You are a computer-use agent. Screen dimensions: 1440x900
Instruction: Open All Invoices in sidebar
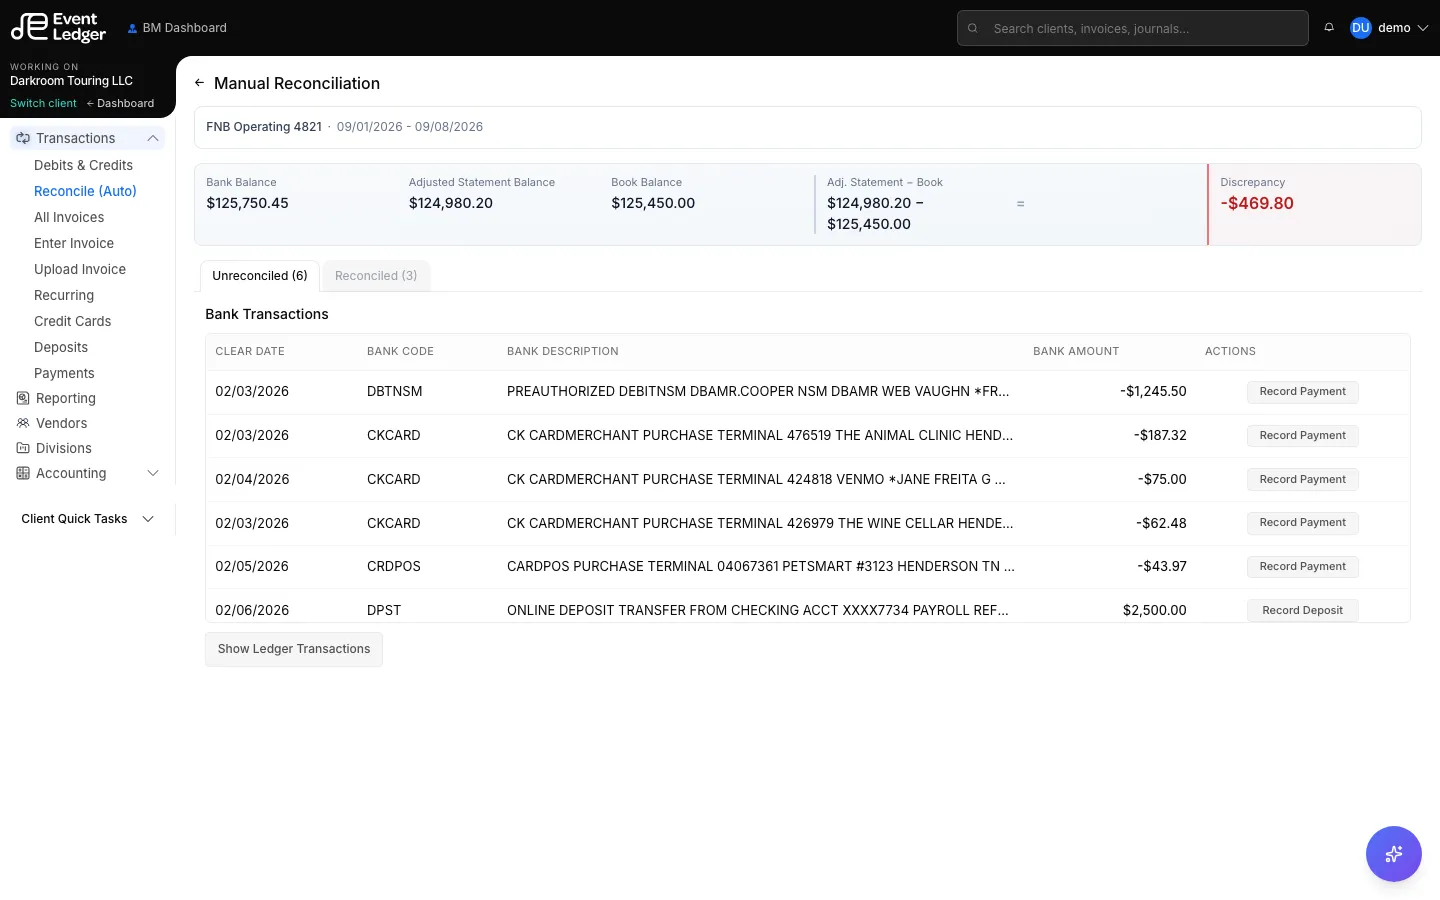click(69, 217)
